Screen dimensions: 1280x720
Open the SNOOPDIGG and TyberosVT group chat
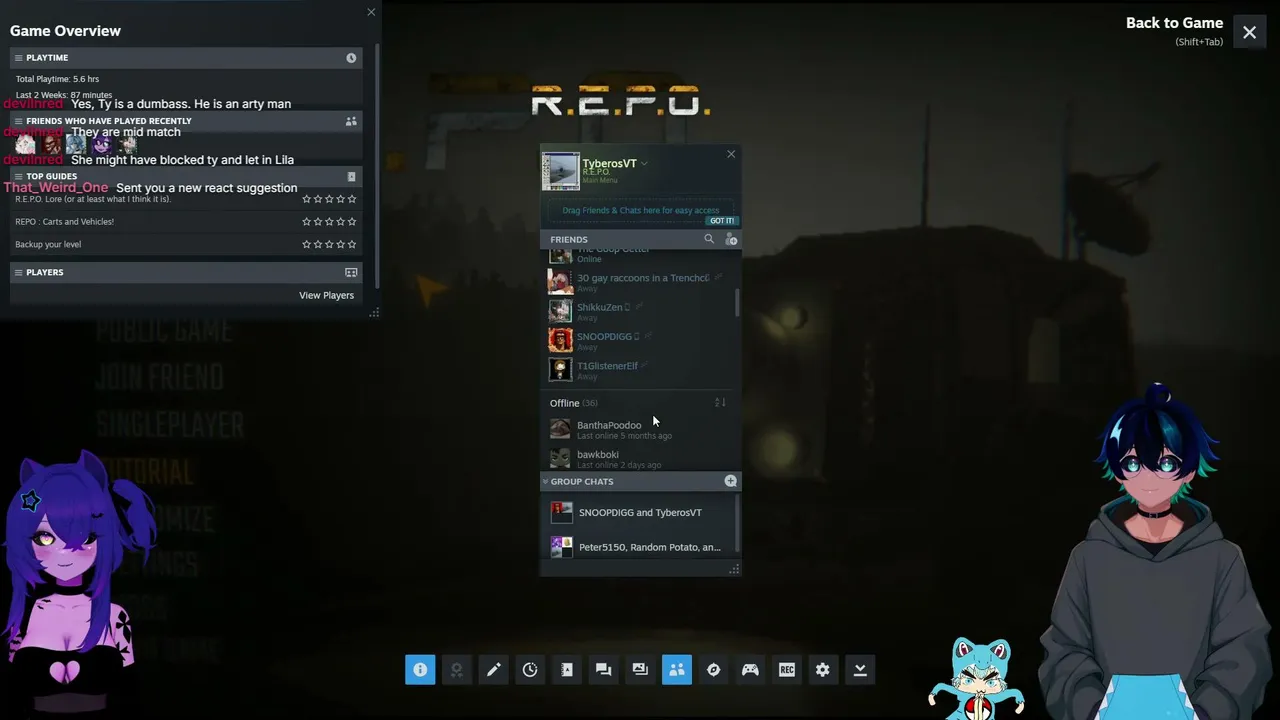tap(640, 513)
